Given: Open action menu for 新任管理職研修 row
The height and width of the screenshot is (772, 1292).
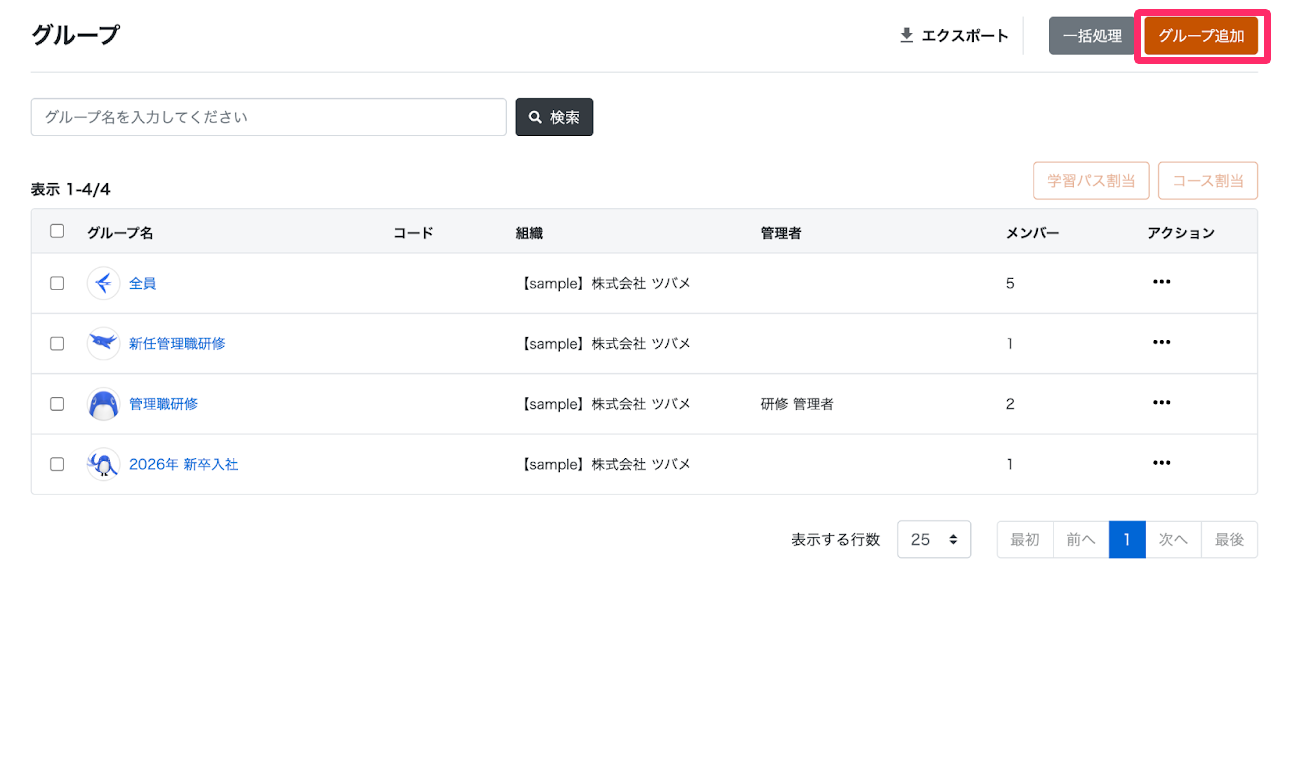Looking at the screenshot, I should (x=1161, y=342).
